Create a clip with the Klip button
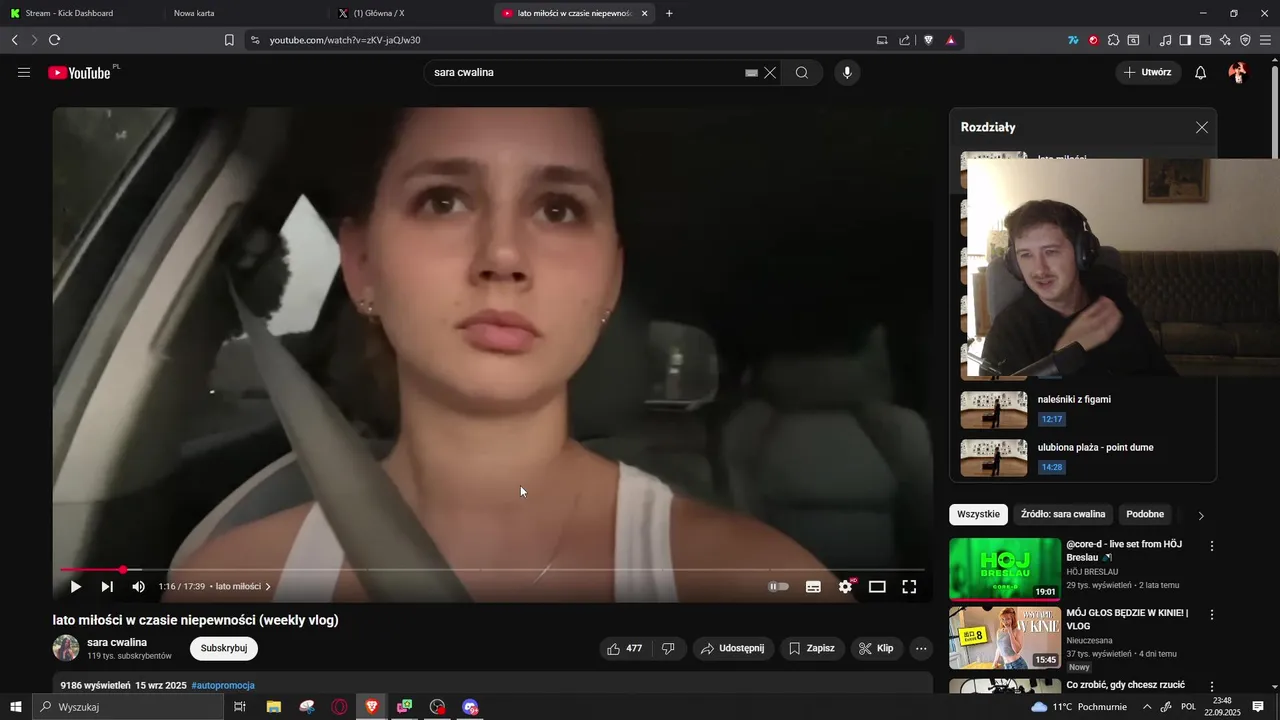Viewport: 1280px width, 720px height. [x=877, y=648]
